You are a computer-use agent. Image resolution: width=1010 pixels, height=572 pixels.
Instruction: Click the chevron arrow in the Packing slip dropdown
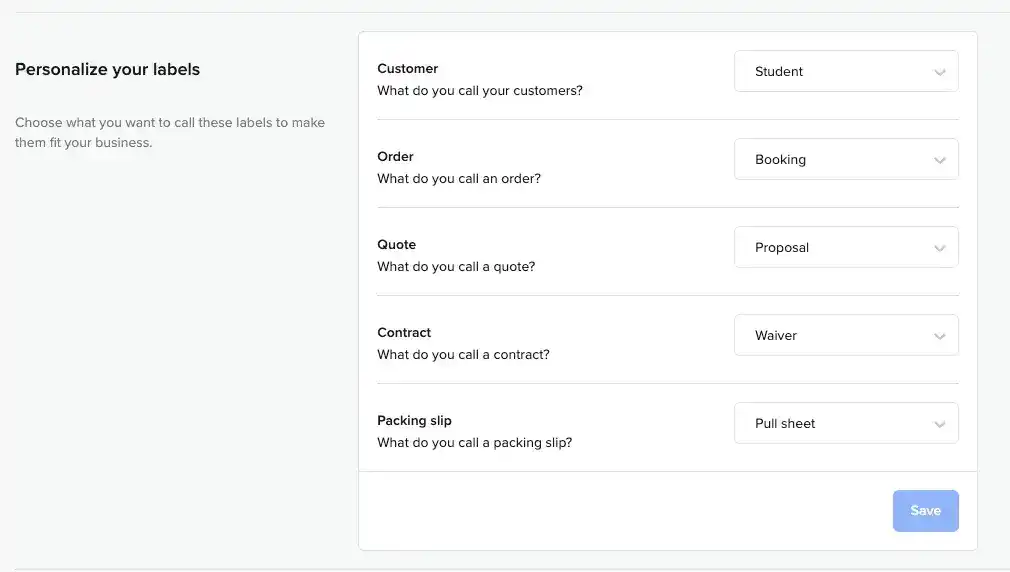click(x=939, y=424)
